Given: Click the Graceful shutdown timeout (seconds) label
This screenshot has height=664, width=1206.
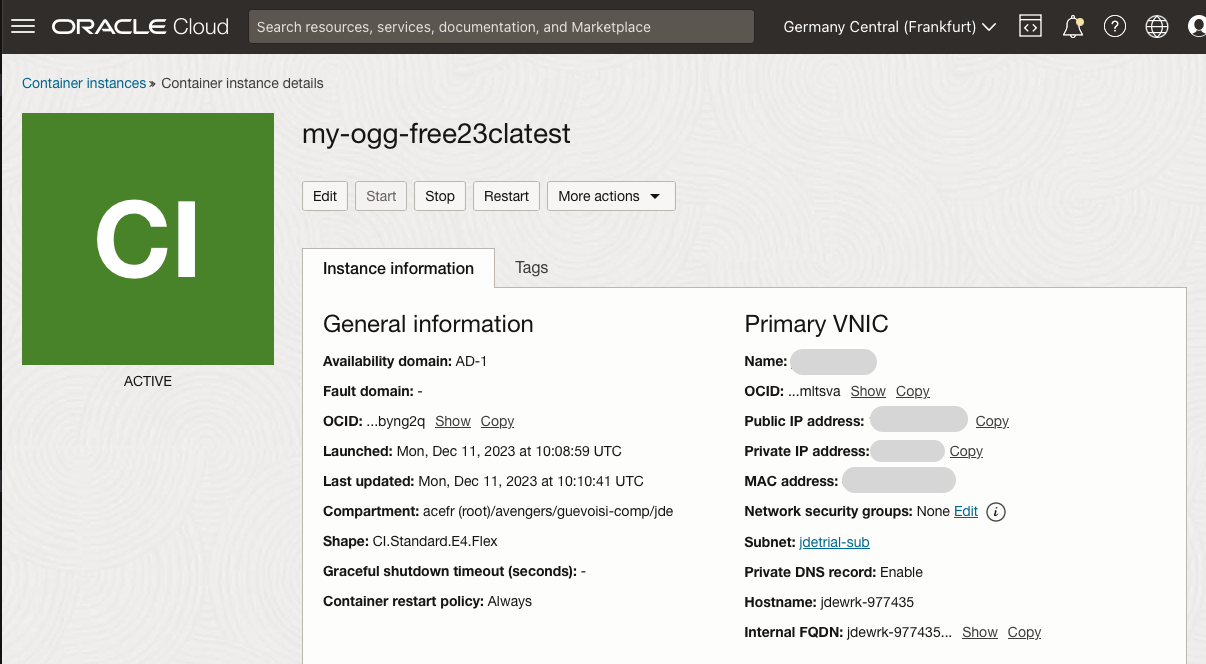Looking at the screenshot, I should pos(450,571).
